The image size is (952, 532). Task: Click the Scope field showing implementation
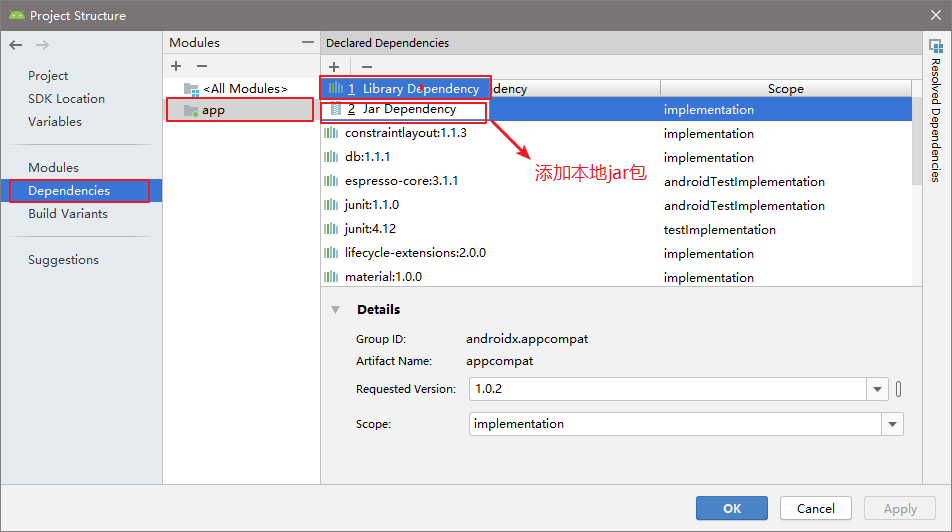[675, 425]
